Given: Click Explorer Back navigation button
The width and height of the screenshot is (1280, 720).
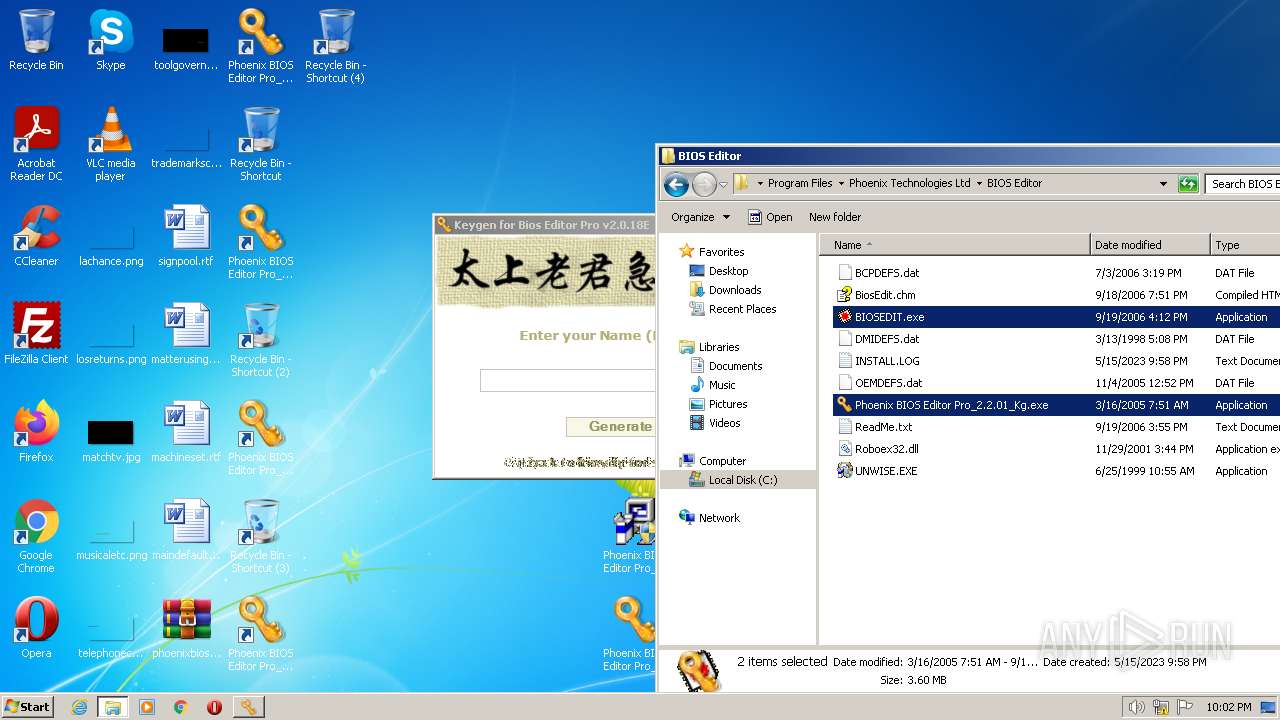Looking at the screenshot, I should [x=676, y=184].
